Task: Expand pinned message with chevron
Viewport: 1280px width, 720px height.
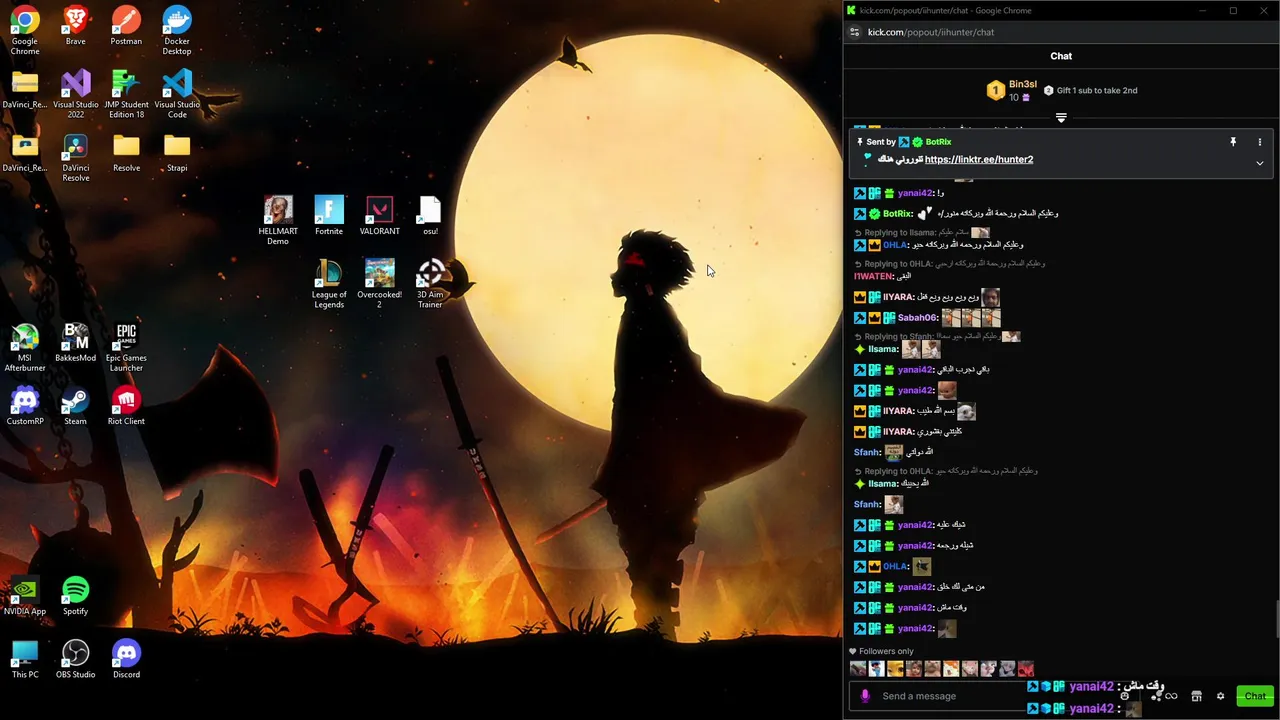Action: [1259, 163]
